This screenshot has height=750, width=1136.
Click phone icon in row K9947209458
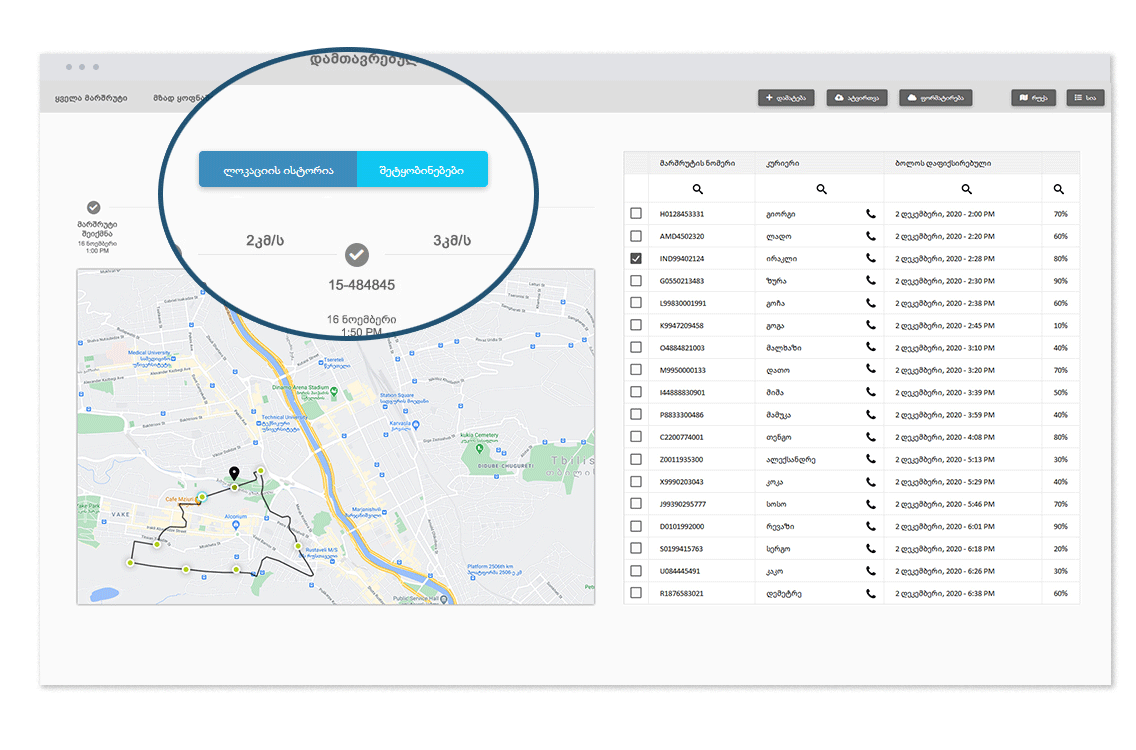pyautogui.click(x=870, y=325)
